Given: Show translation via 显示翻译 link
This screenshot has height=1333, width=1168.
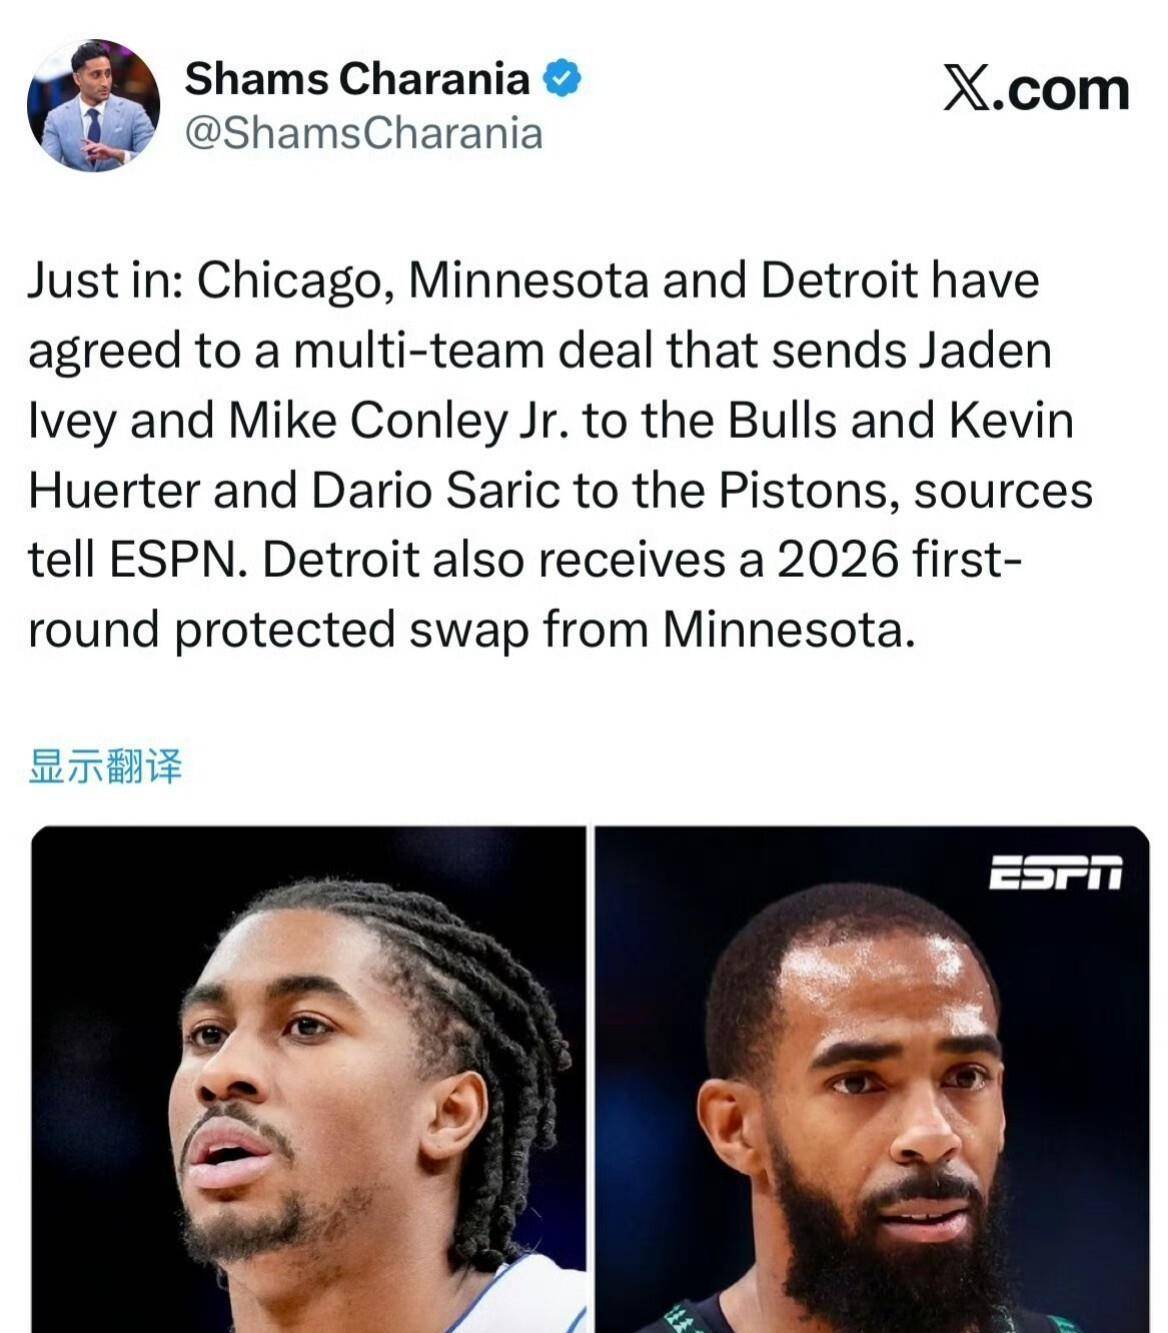Looking at the screenshot, I should point(105,766).
